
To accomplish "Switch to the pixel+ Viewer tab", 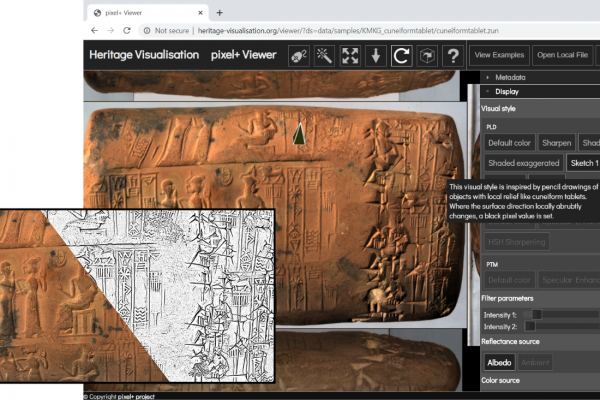I will pyautogui.click(x=140, y=12).
